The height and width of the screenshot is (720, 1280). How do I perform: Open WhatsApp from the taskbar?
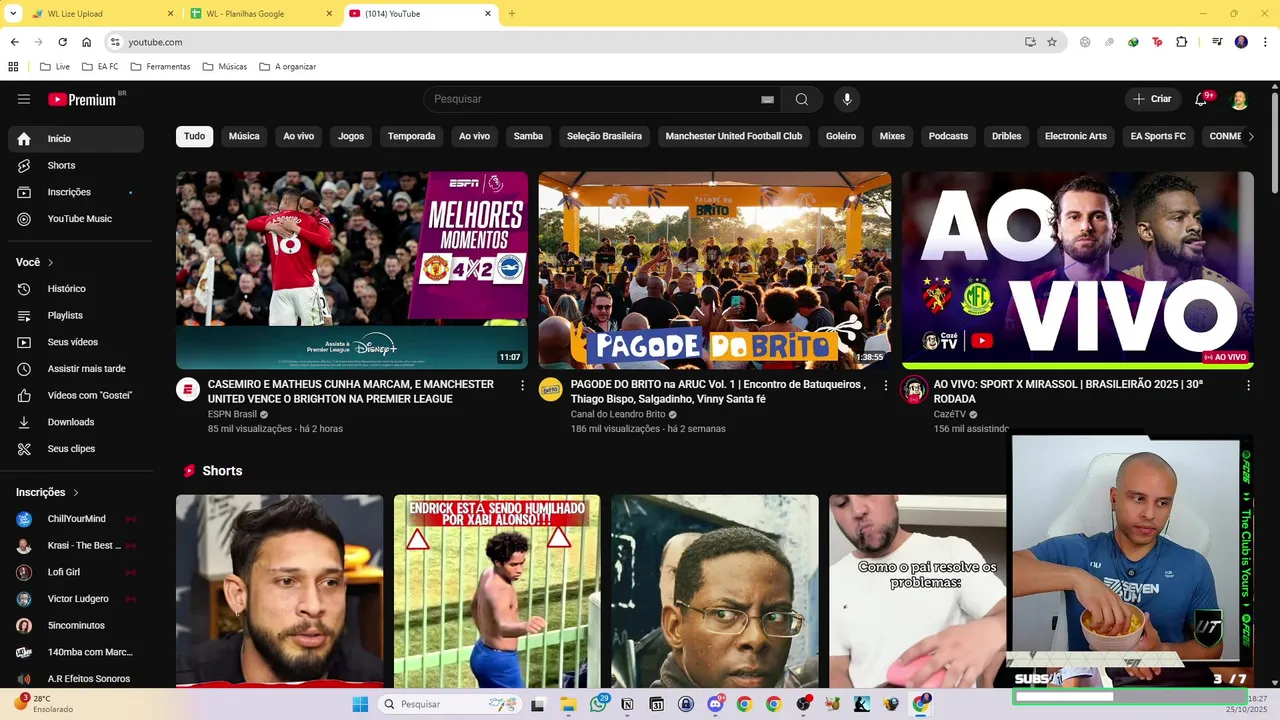(x=599, y=704)
